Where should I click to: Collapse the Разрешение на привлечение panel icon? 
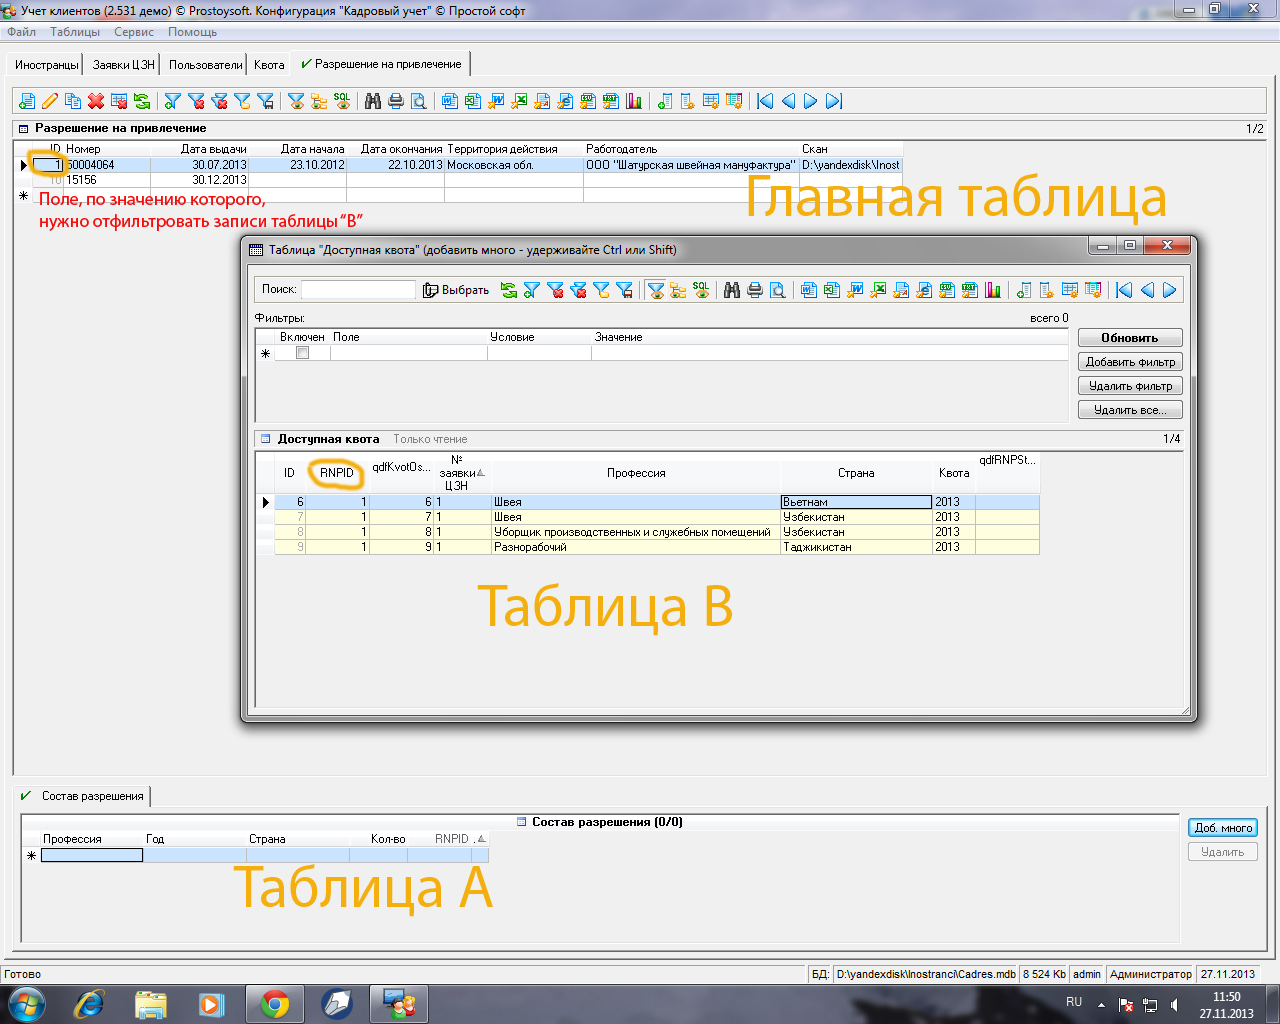point(24,129)
